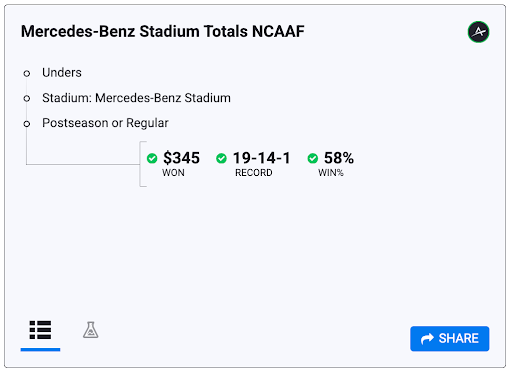This screenshot has width=512, height=370.
Task: Click the Unders filter text
Action: [x=62, y=73]
